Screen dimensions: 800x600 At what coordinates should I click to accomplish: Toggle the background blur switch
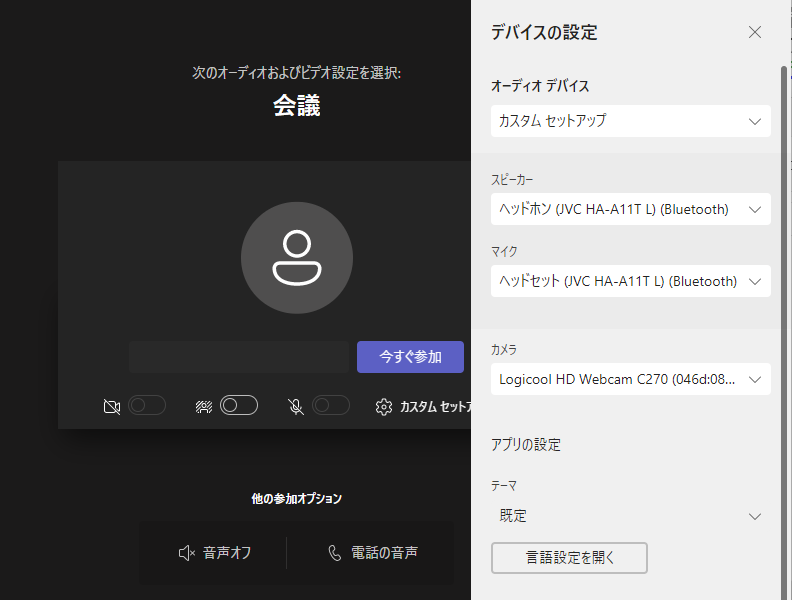point(239,406)
